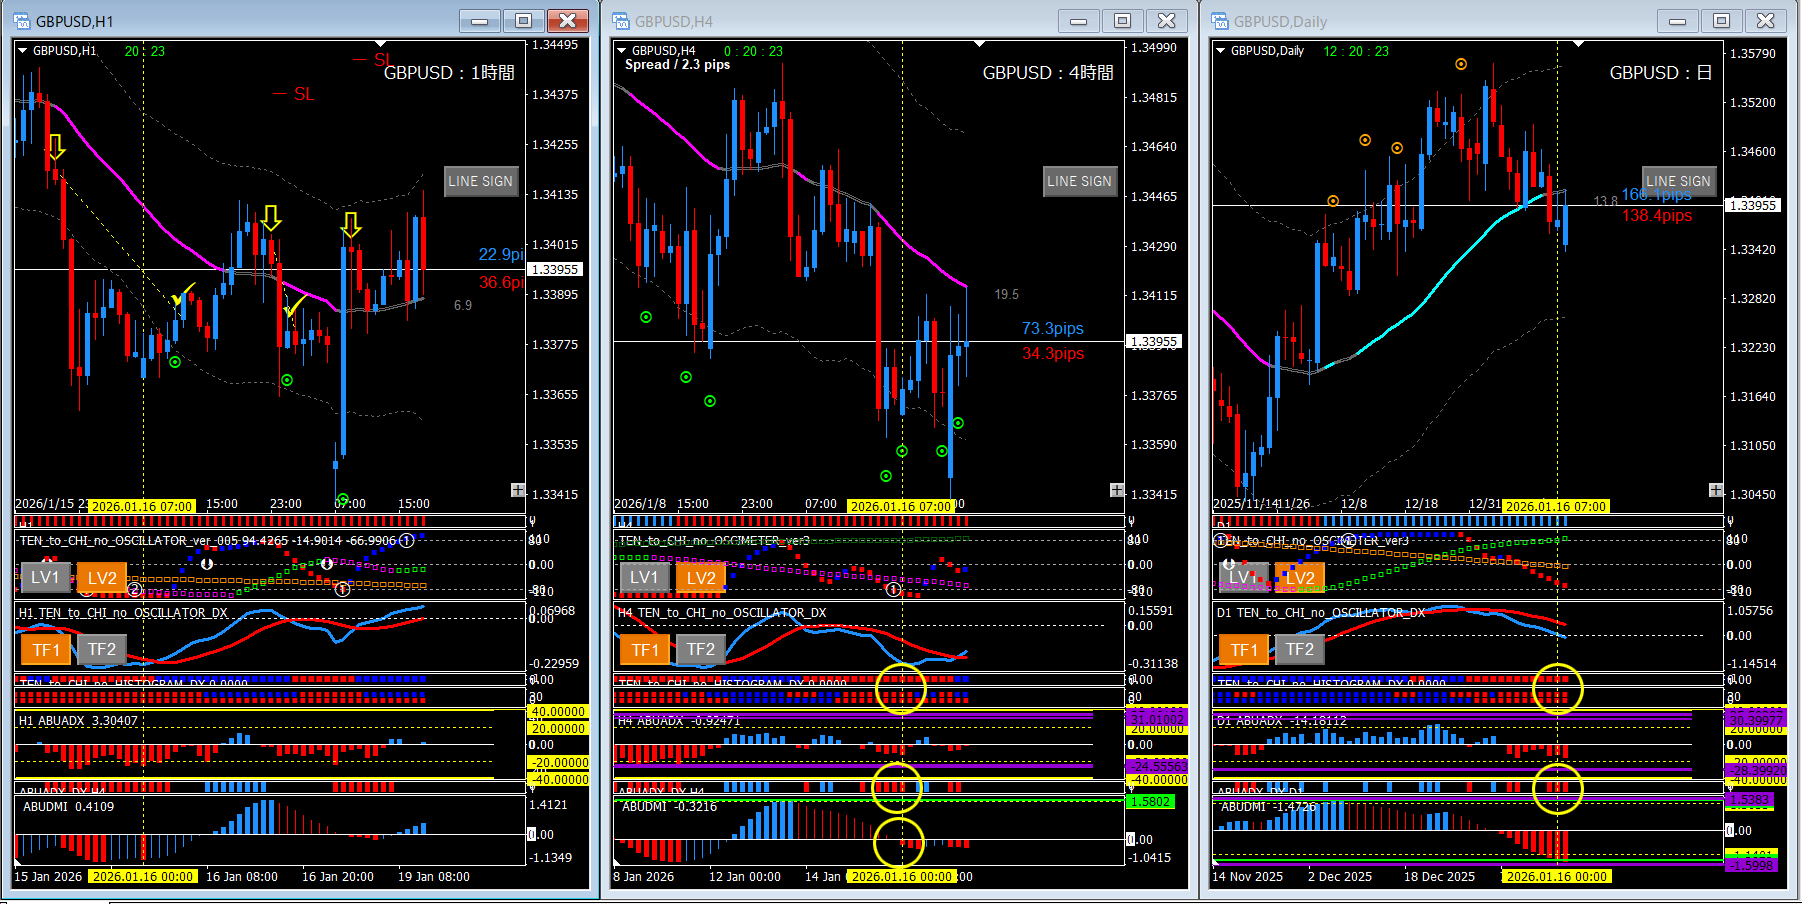Image resolution: width=1802 pixels, height=904 pixels.
Task: Click 'H4 TEN_to_CHI_no_OSCILLATOR_DX' label
Action: coord(722,613)
